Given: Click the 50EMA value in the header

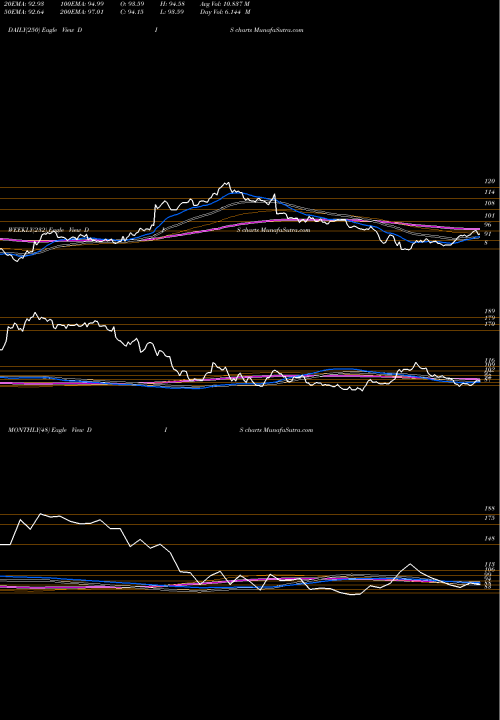Looking at the screenshot, I should tap(36, 12).
